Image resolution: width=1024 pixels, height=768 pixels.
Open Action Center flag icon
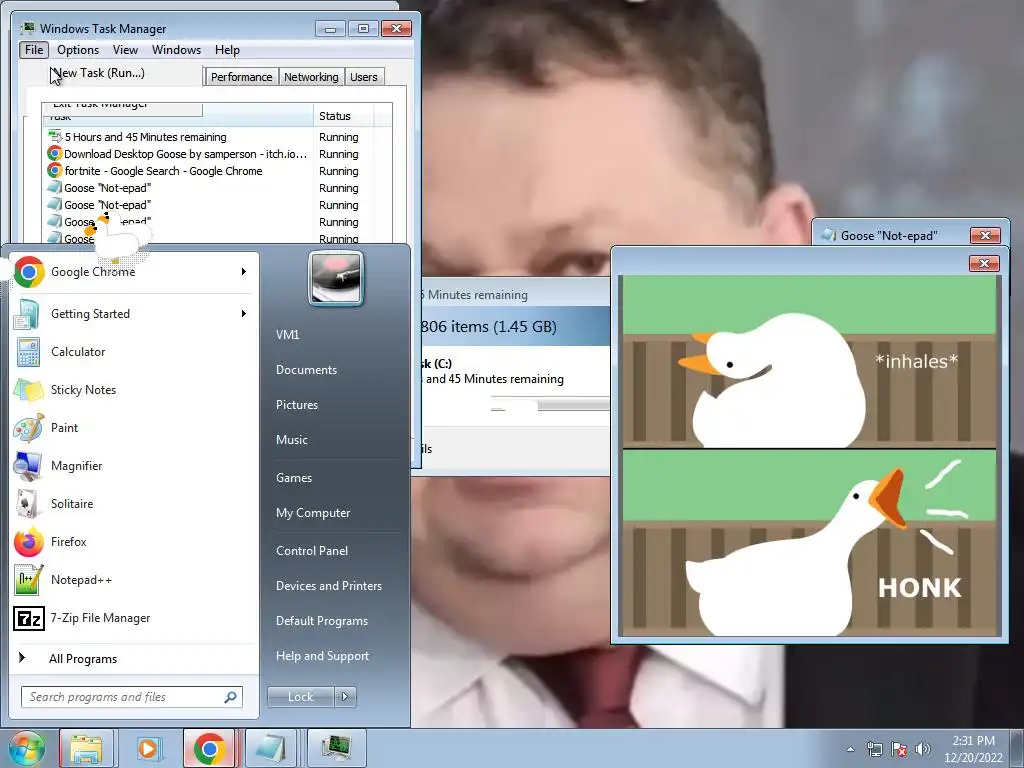[x=899, y=749]
